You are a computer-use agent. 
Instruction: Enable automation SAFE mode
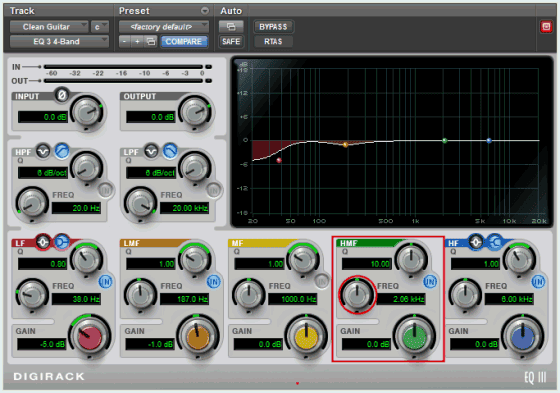tap(231, 41)
